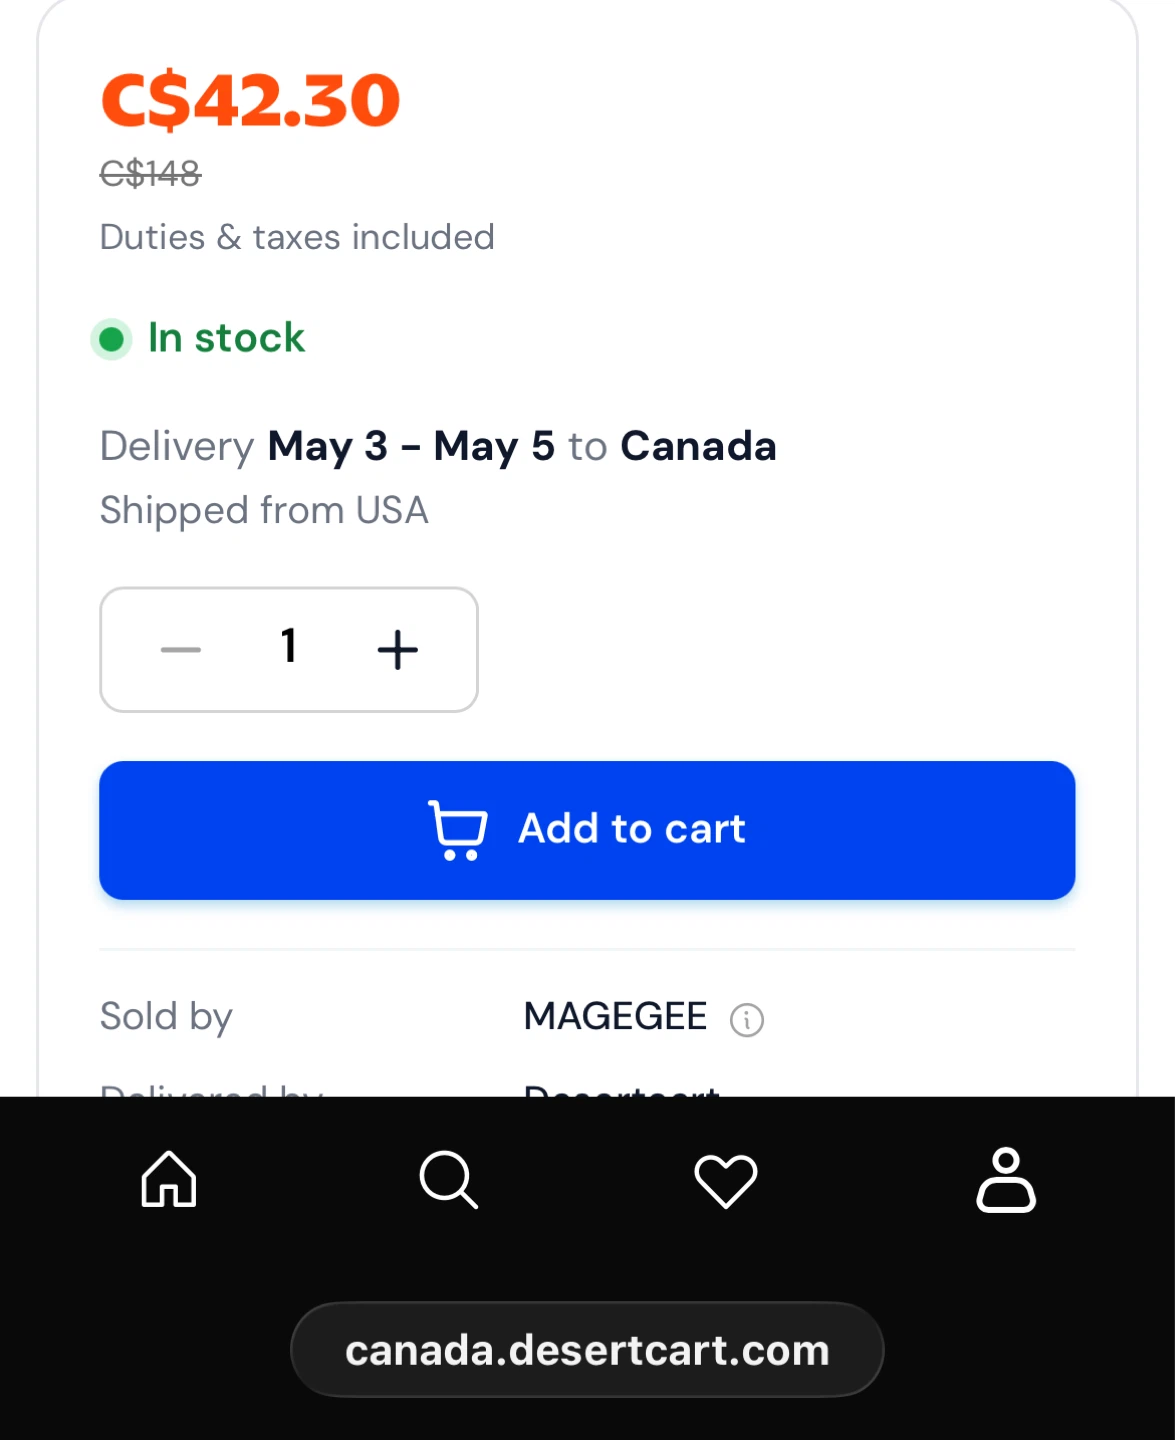Decrease quantity with the minus icon
The height and width of the screenshot is (1440, 1175).
click(x=181, y=650)
